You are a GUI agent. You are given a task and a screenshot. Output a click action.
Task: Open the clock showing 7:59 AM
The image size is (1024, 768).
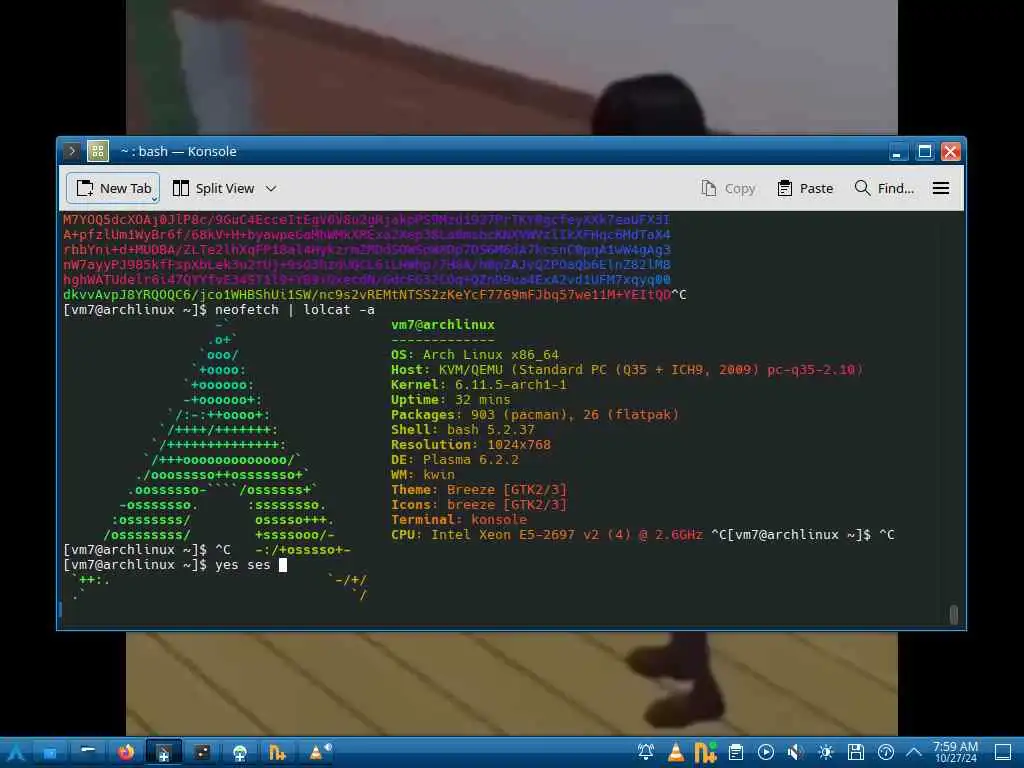955,752
